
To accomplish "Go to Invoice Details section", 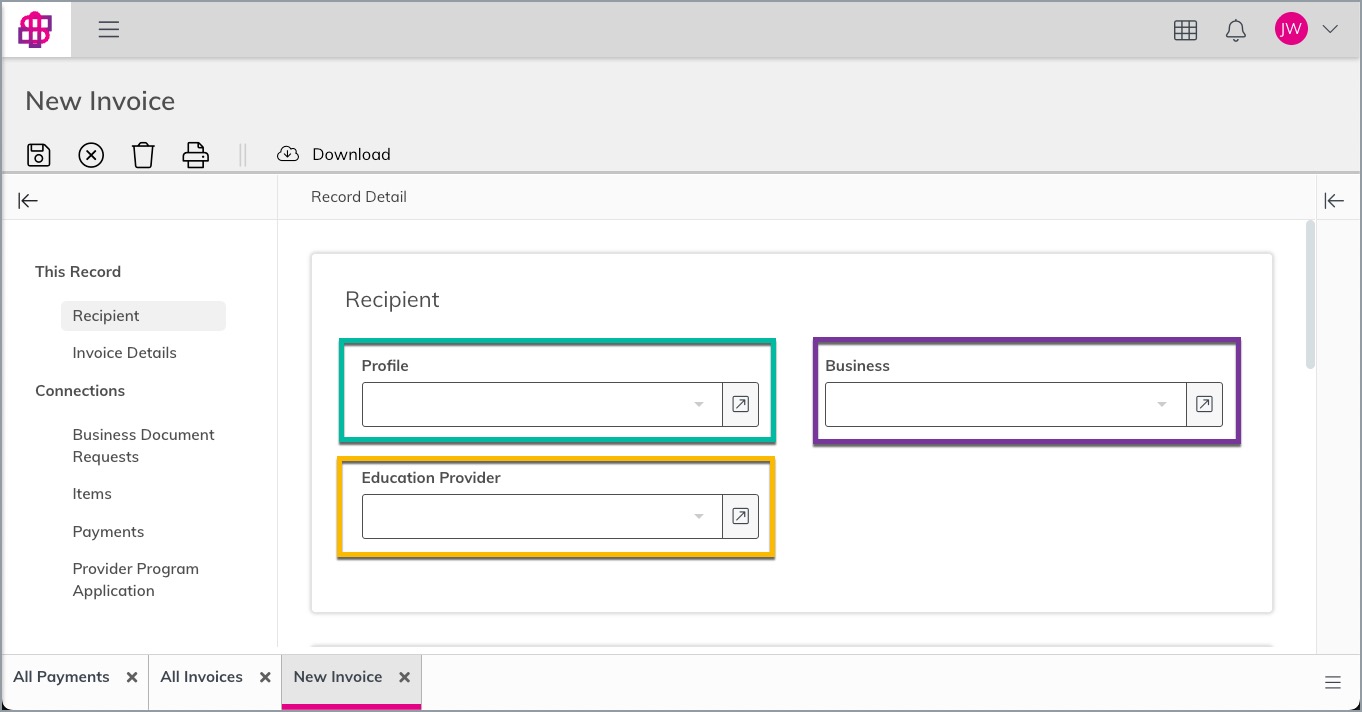I will (124, 353).
